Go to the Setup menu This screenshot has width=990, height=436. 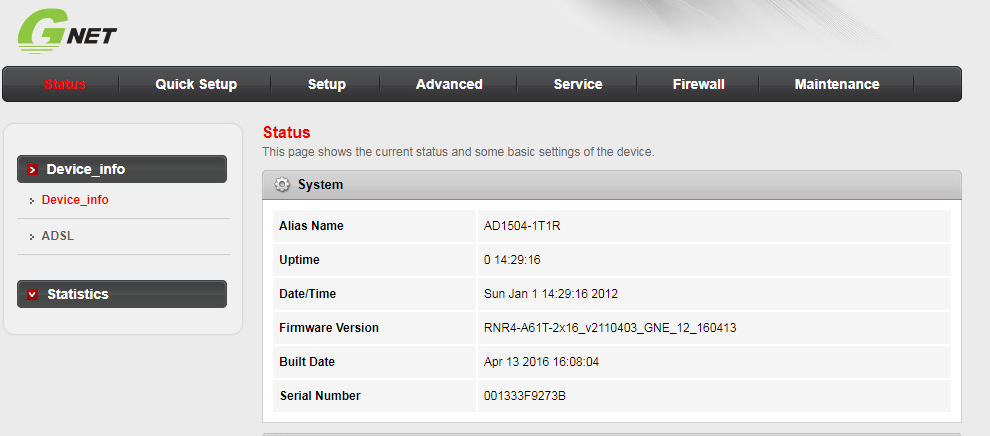[x=327, y=85]
